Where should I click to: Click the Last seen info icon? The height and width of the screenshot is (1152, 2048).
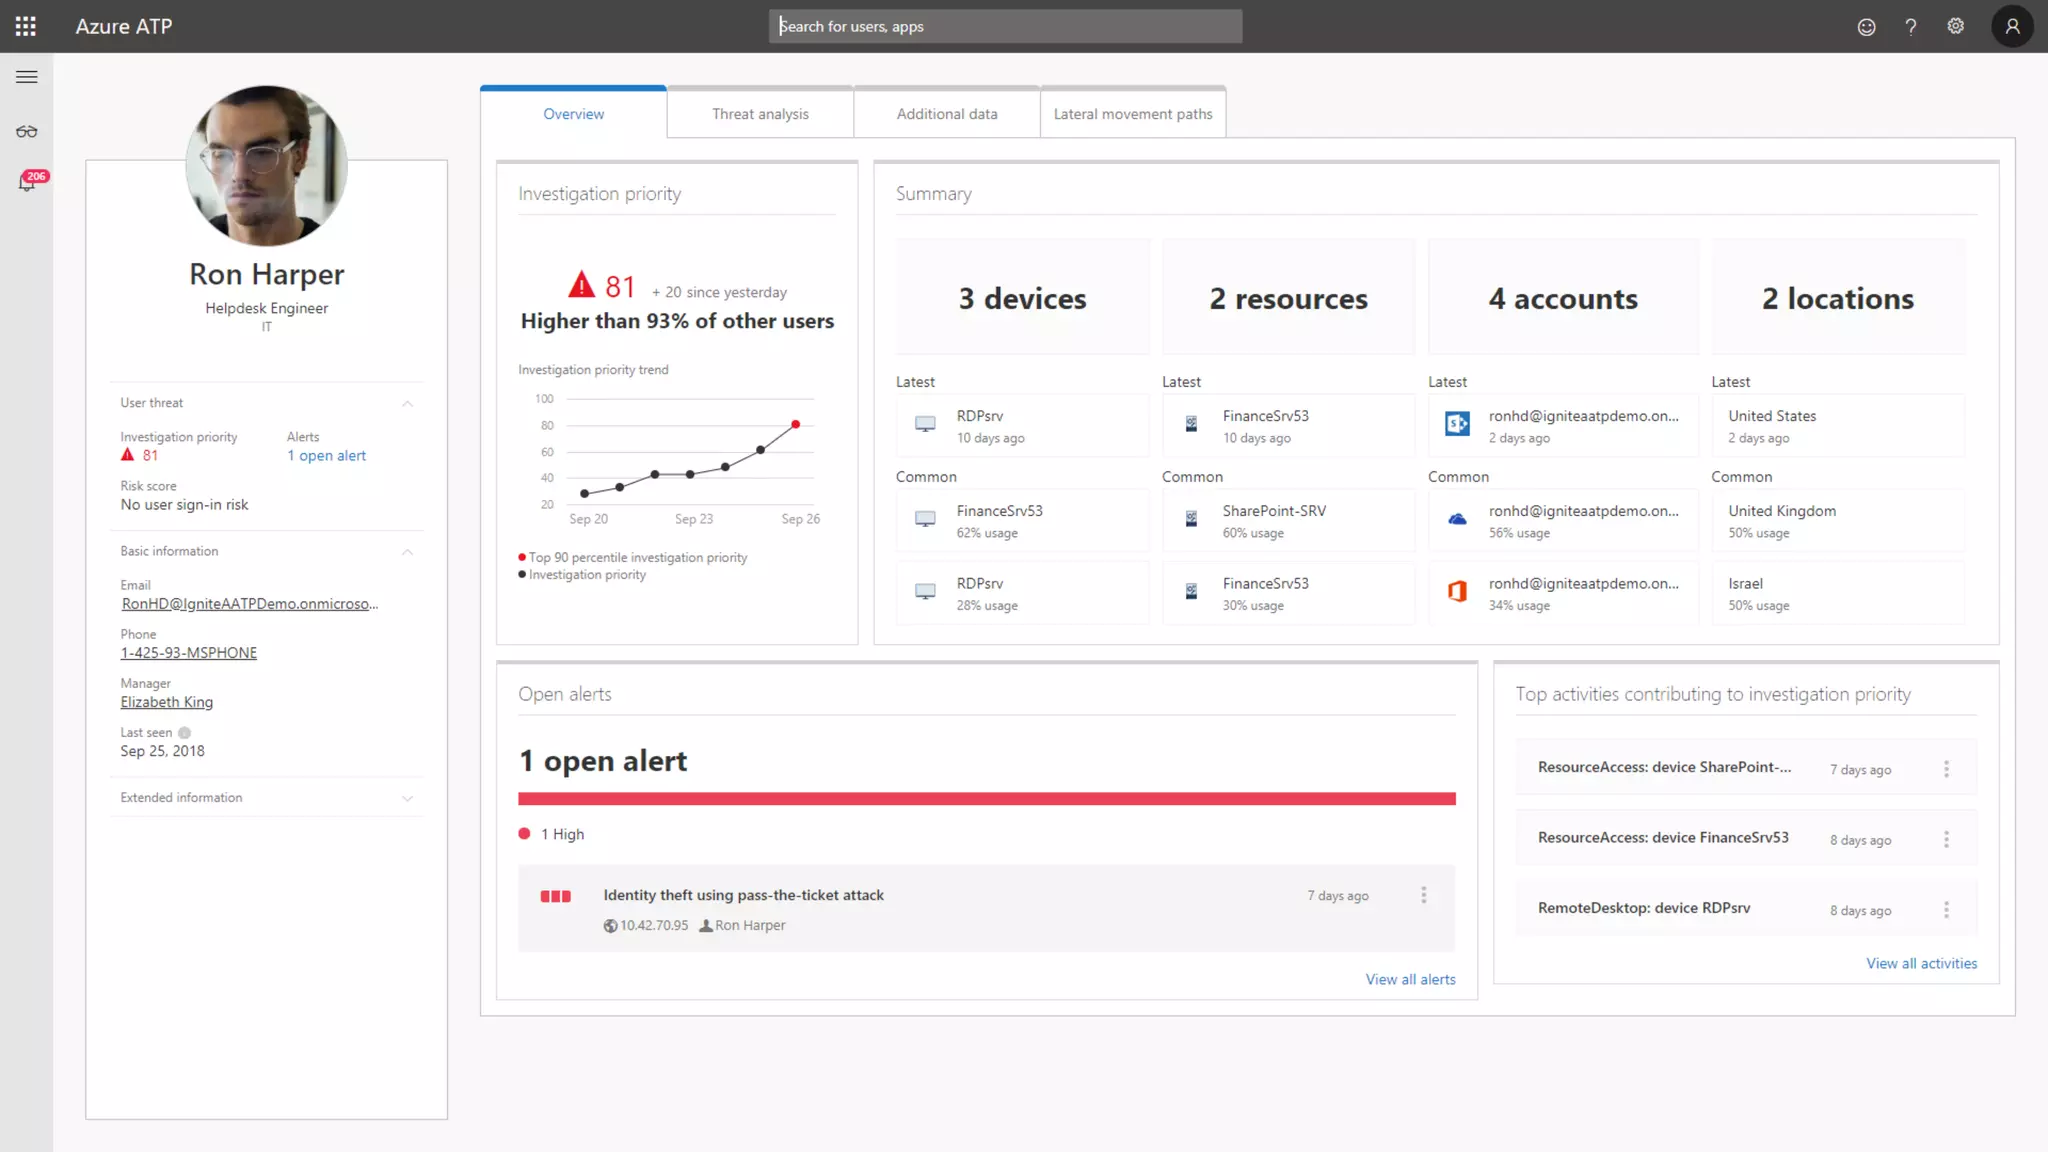pos(184,733)
